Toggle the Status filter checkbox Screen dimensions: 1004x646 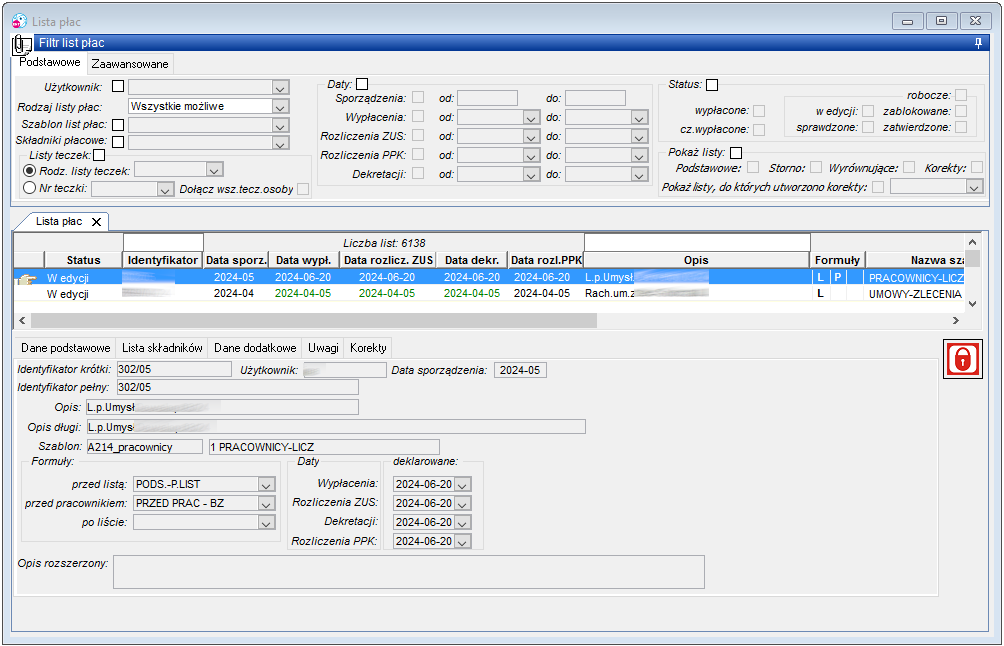click(x=712, y=85)
